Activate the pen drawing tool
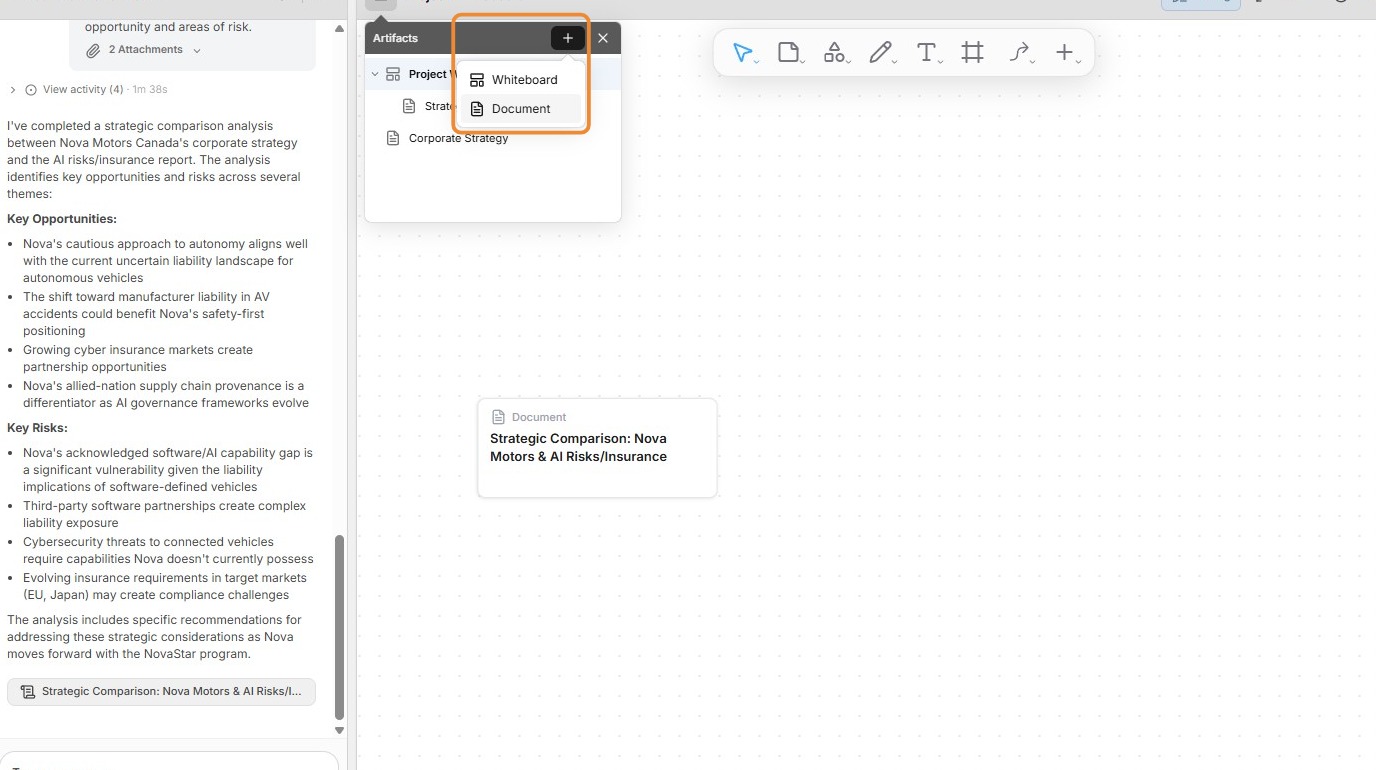Image resolution: width=1376 pixels, height=770 pixels. pyautogui.click(x=880, y=53)
